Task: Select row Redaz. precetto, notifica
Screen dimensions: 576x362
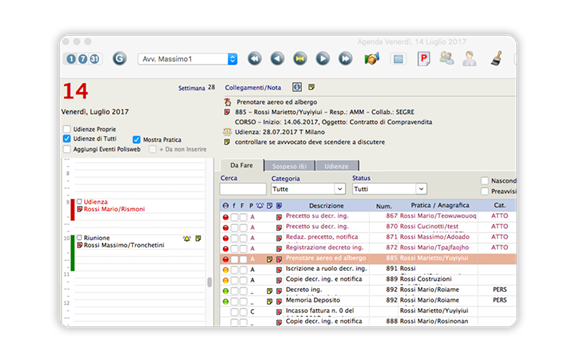Action: (x=368, y=237)
